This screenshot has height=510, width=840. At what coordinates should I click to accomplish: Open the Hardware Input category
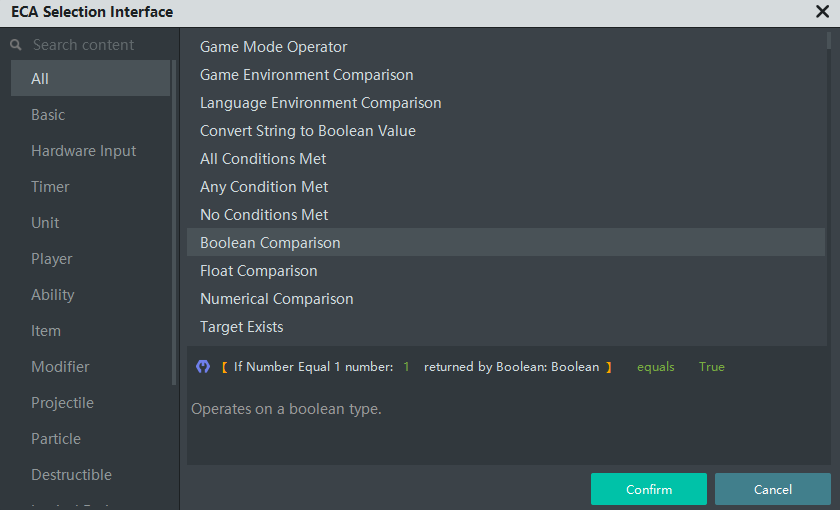pos(84,151)
